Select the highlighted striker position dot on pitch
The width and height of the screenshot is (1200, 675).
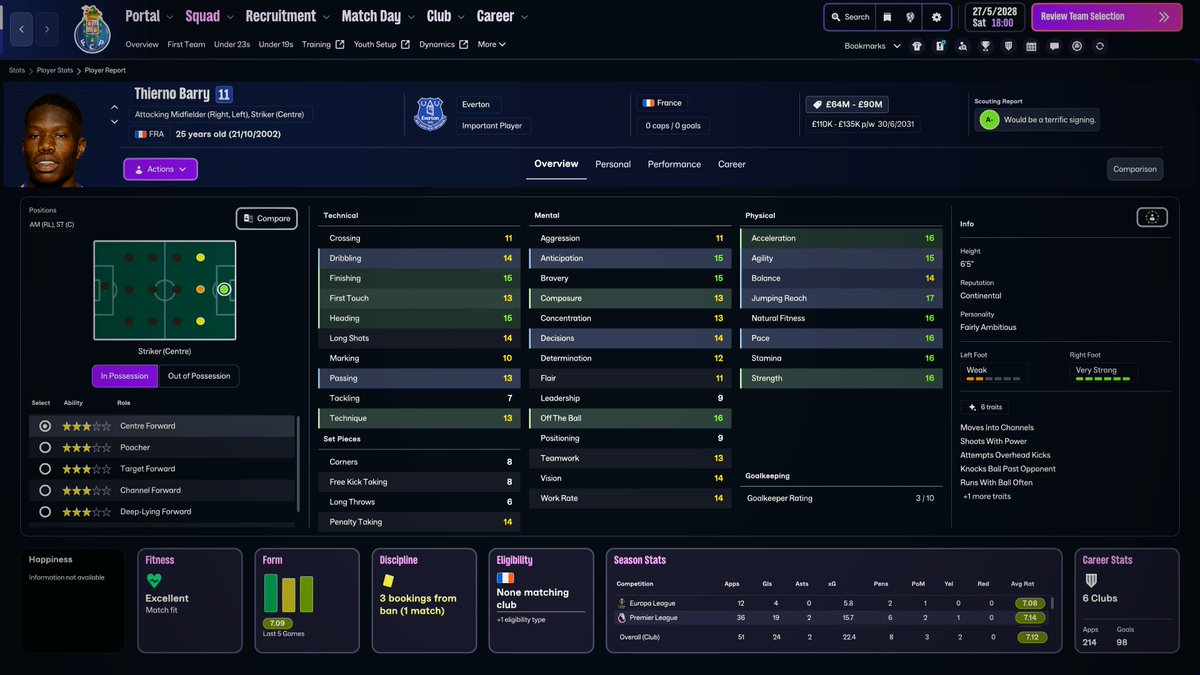[224, 289]
